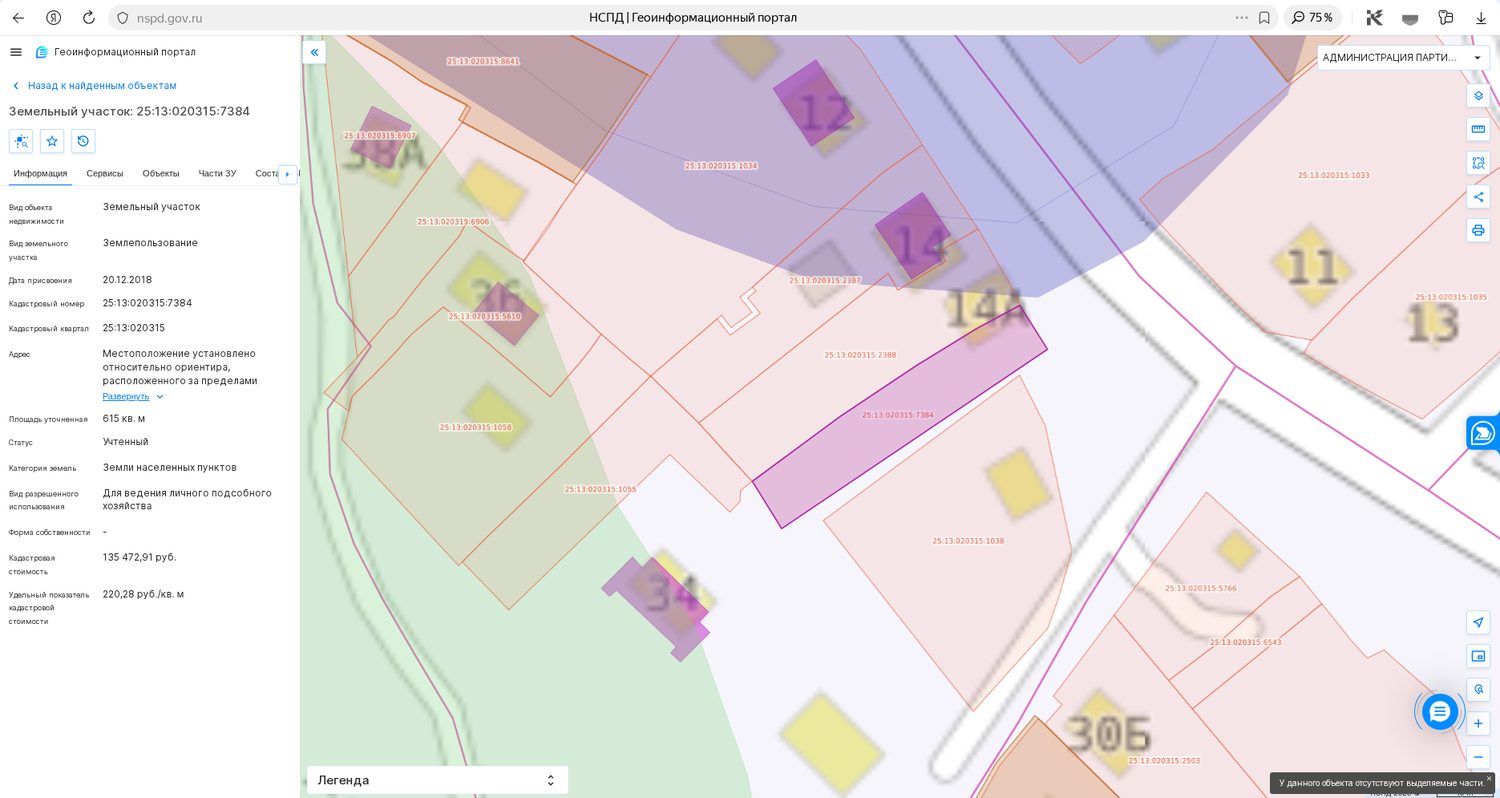The height and width of the screenshot is (798, 1500).
Task: Click the geolocation arrow button on the map
Action: (1478, 622)
